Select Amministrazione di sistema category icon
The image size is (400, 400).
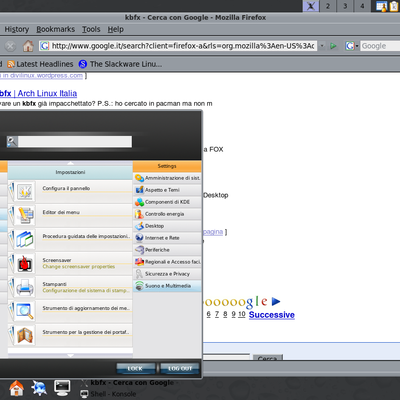tap(139, 178)
